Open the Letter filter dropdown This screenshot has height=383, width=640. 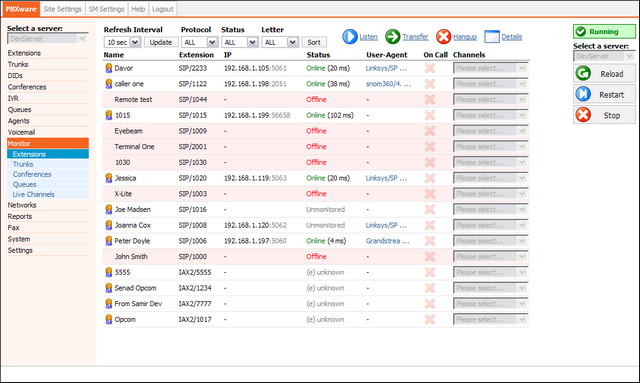click(280, 42)
